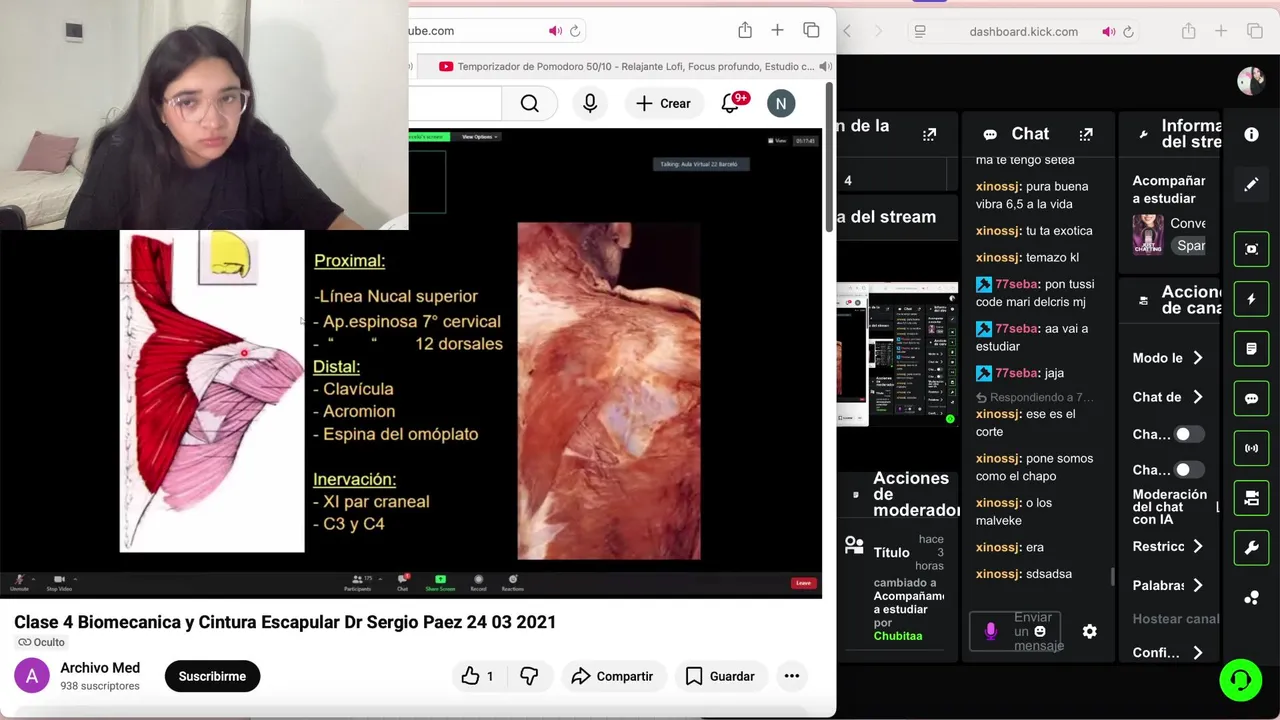Toggle the first Cha... switch
This screenshot has width=1280, height=720.
click(1189, 434)
